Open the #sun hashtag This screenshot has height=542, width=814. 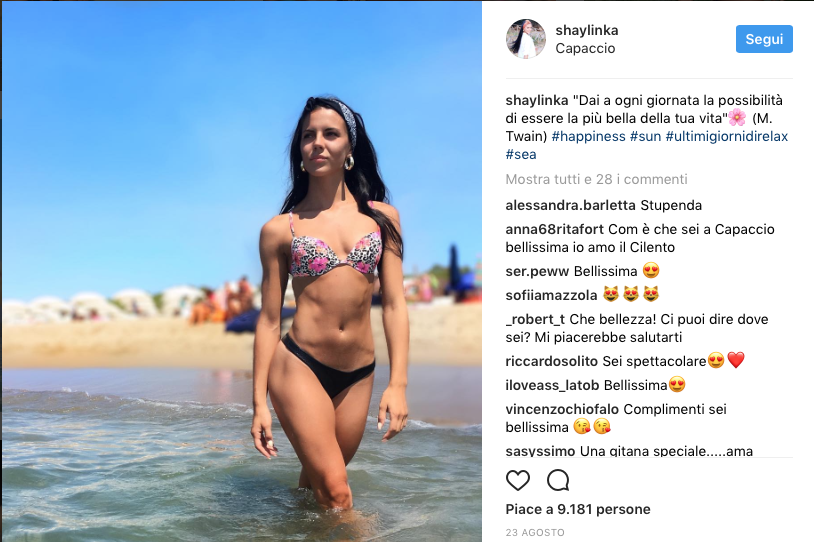pyautogui.click(x=645, y=136)
